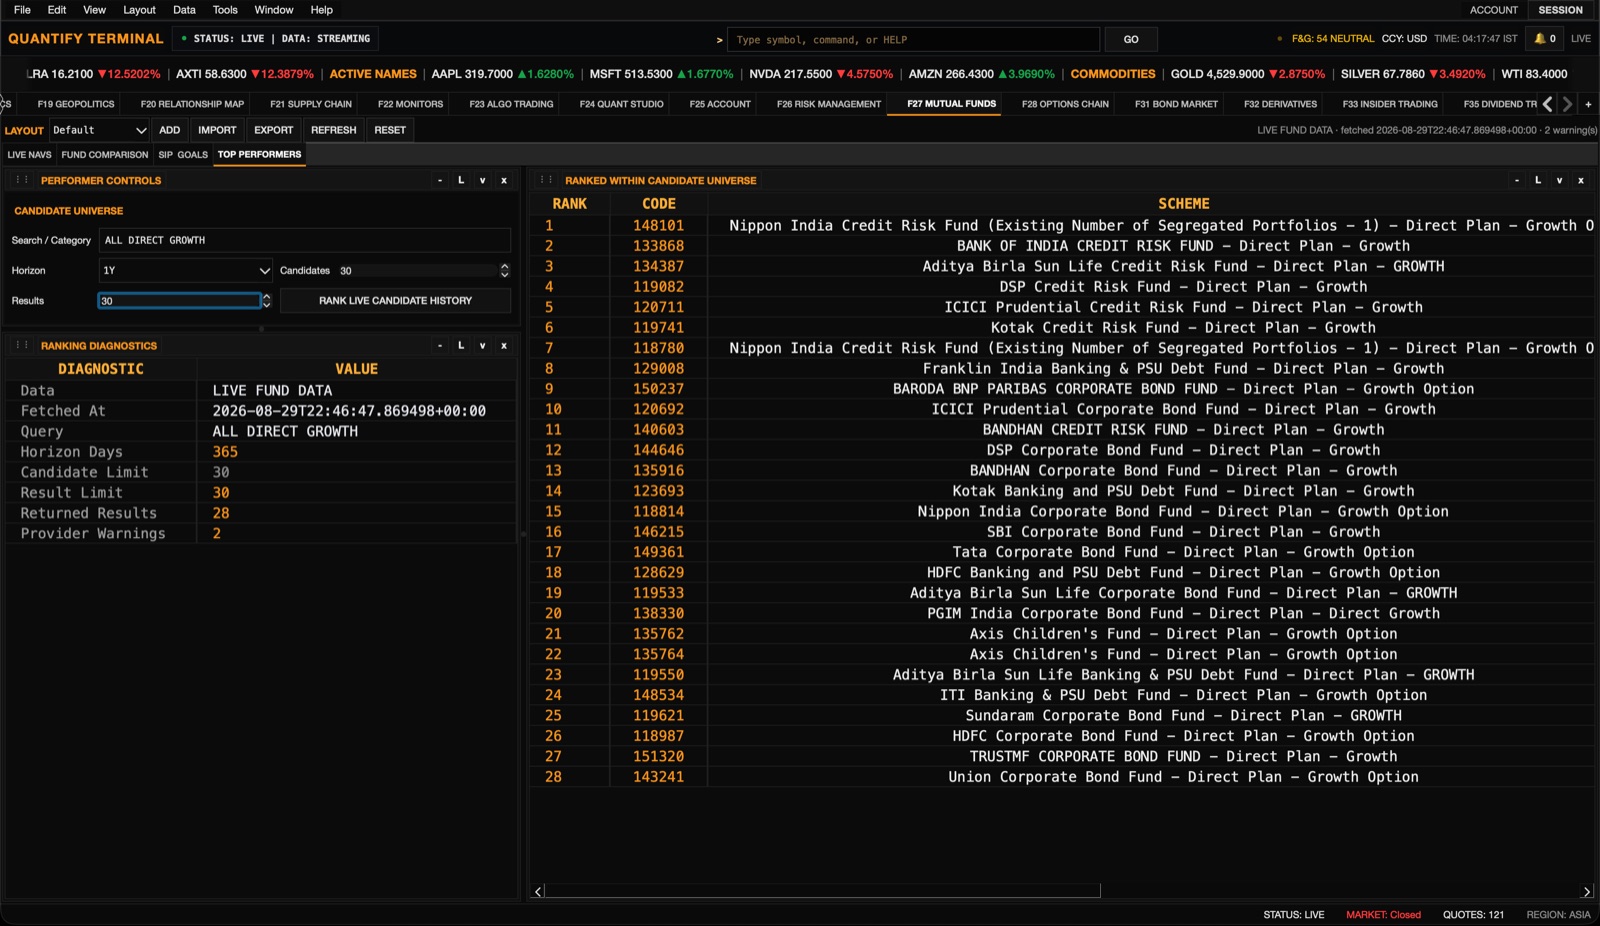1600x926 pixels.
Task: Open the File menu
Action: [x=22, y=10]
